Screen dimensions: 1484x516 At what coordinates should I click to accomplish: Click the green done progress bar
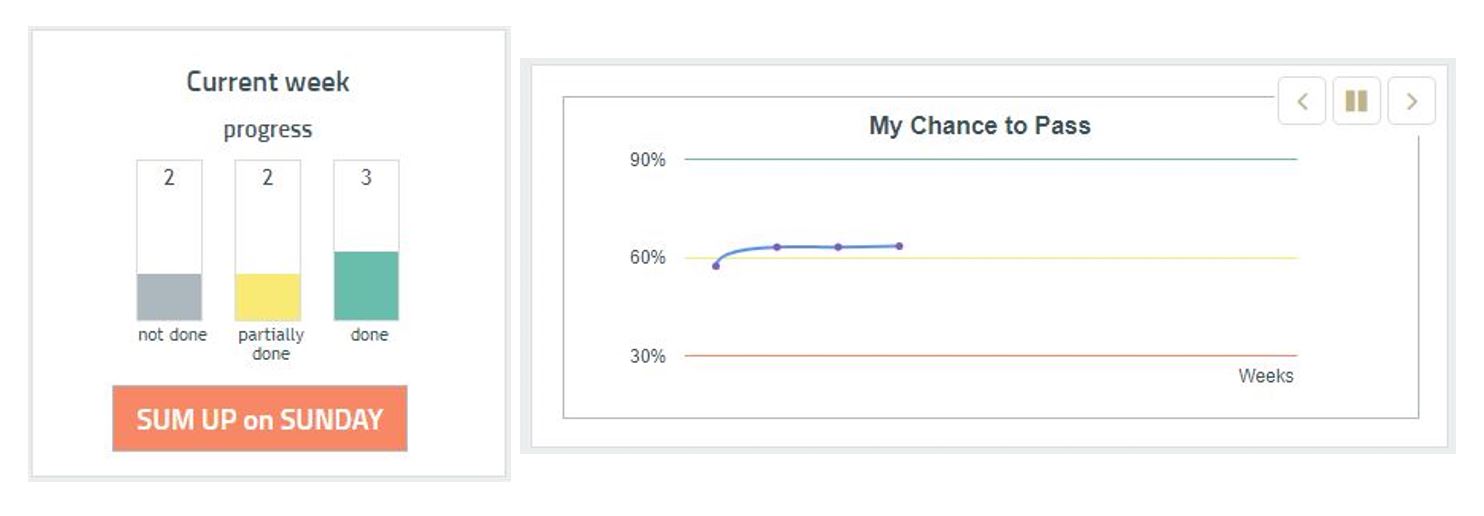[x=366, y=285]
